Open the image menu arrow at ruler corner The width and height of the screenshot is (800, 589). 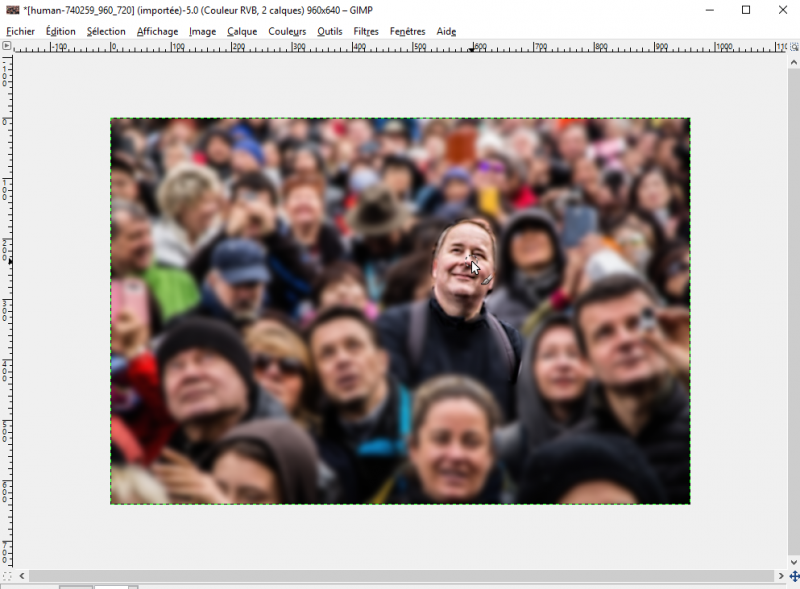(7, 46)
